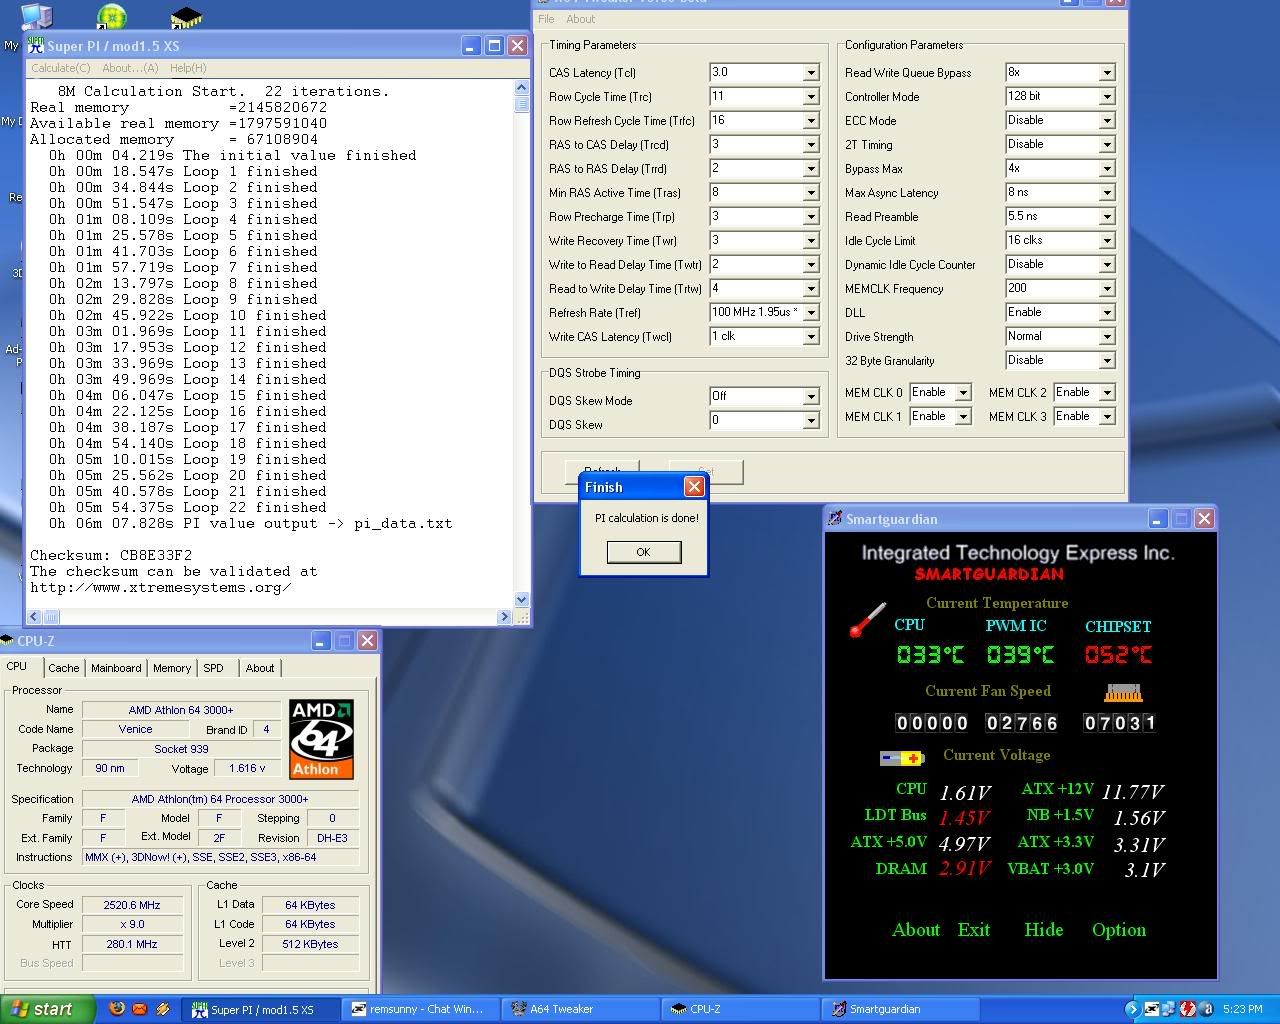The width and height of the screenshot is (1280, 1024).
Task: Click the red shield tray icon
Action: 1187,1009
